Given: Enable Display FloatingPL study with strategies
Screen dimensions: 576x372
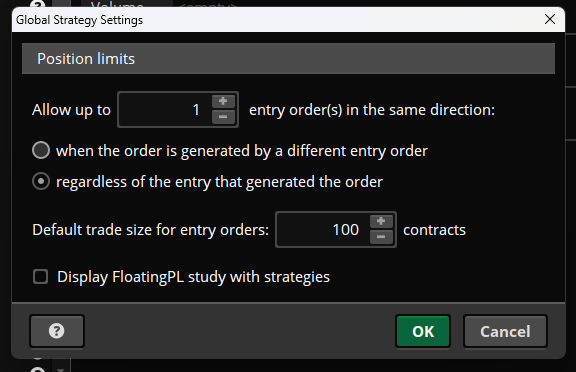Looking at the screenshot, I should 40,277.
